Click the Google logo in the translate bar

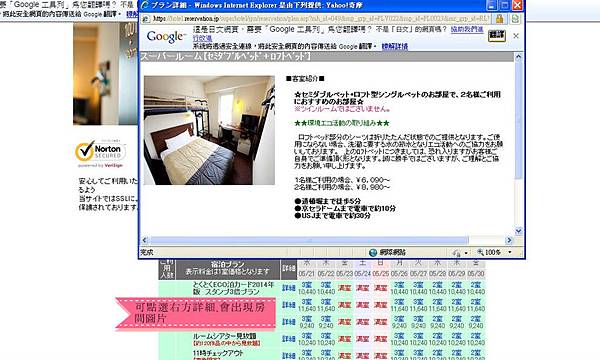[x=166, y=36]
